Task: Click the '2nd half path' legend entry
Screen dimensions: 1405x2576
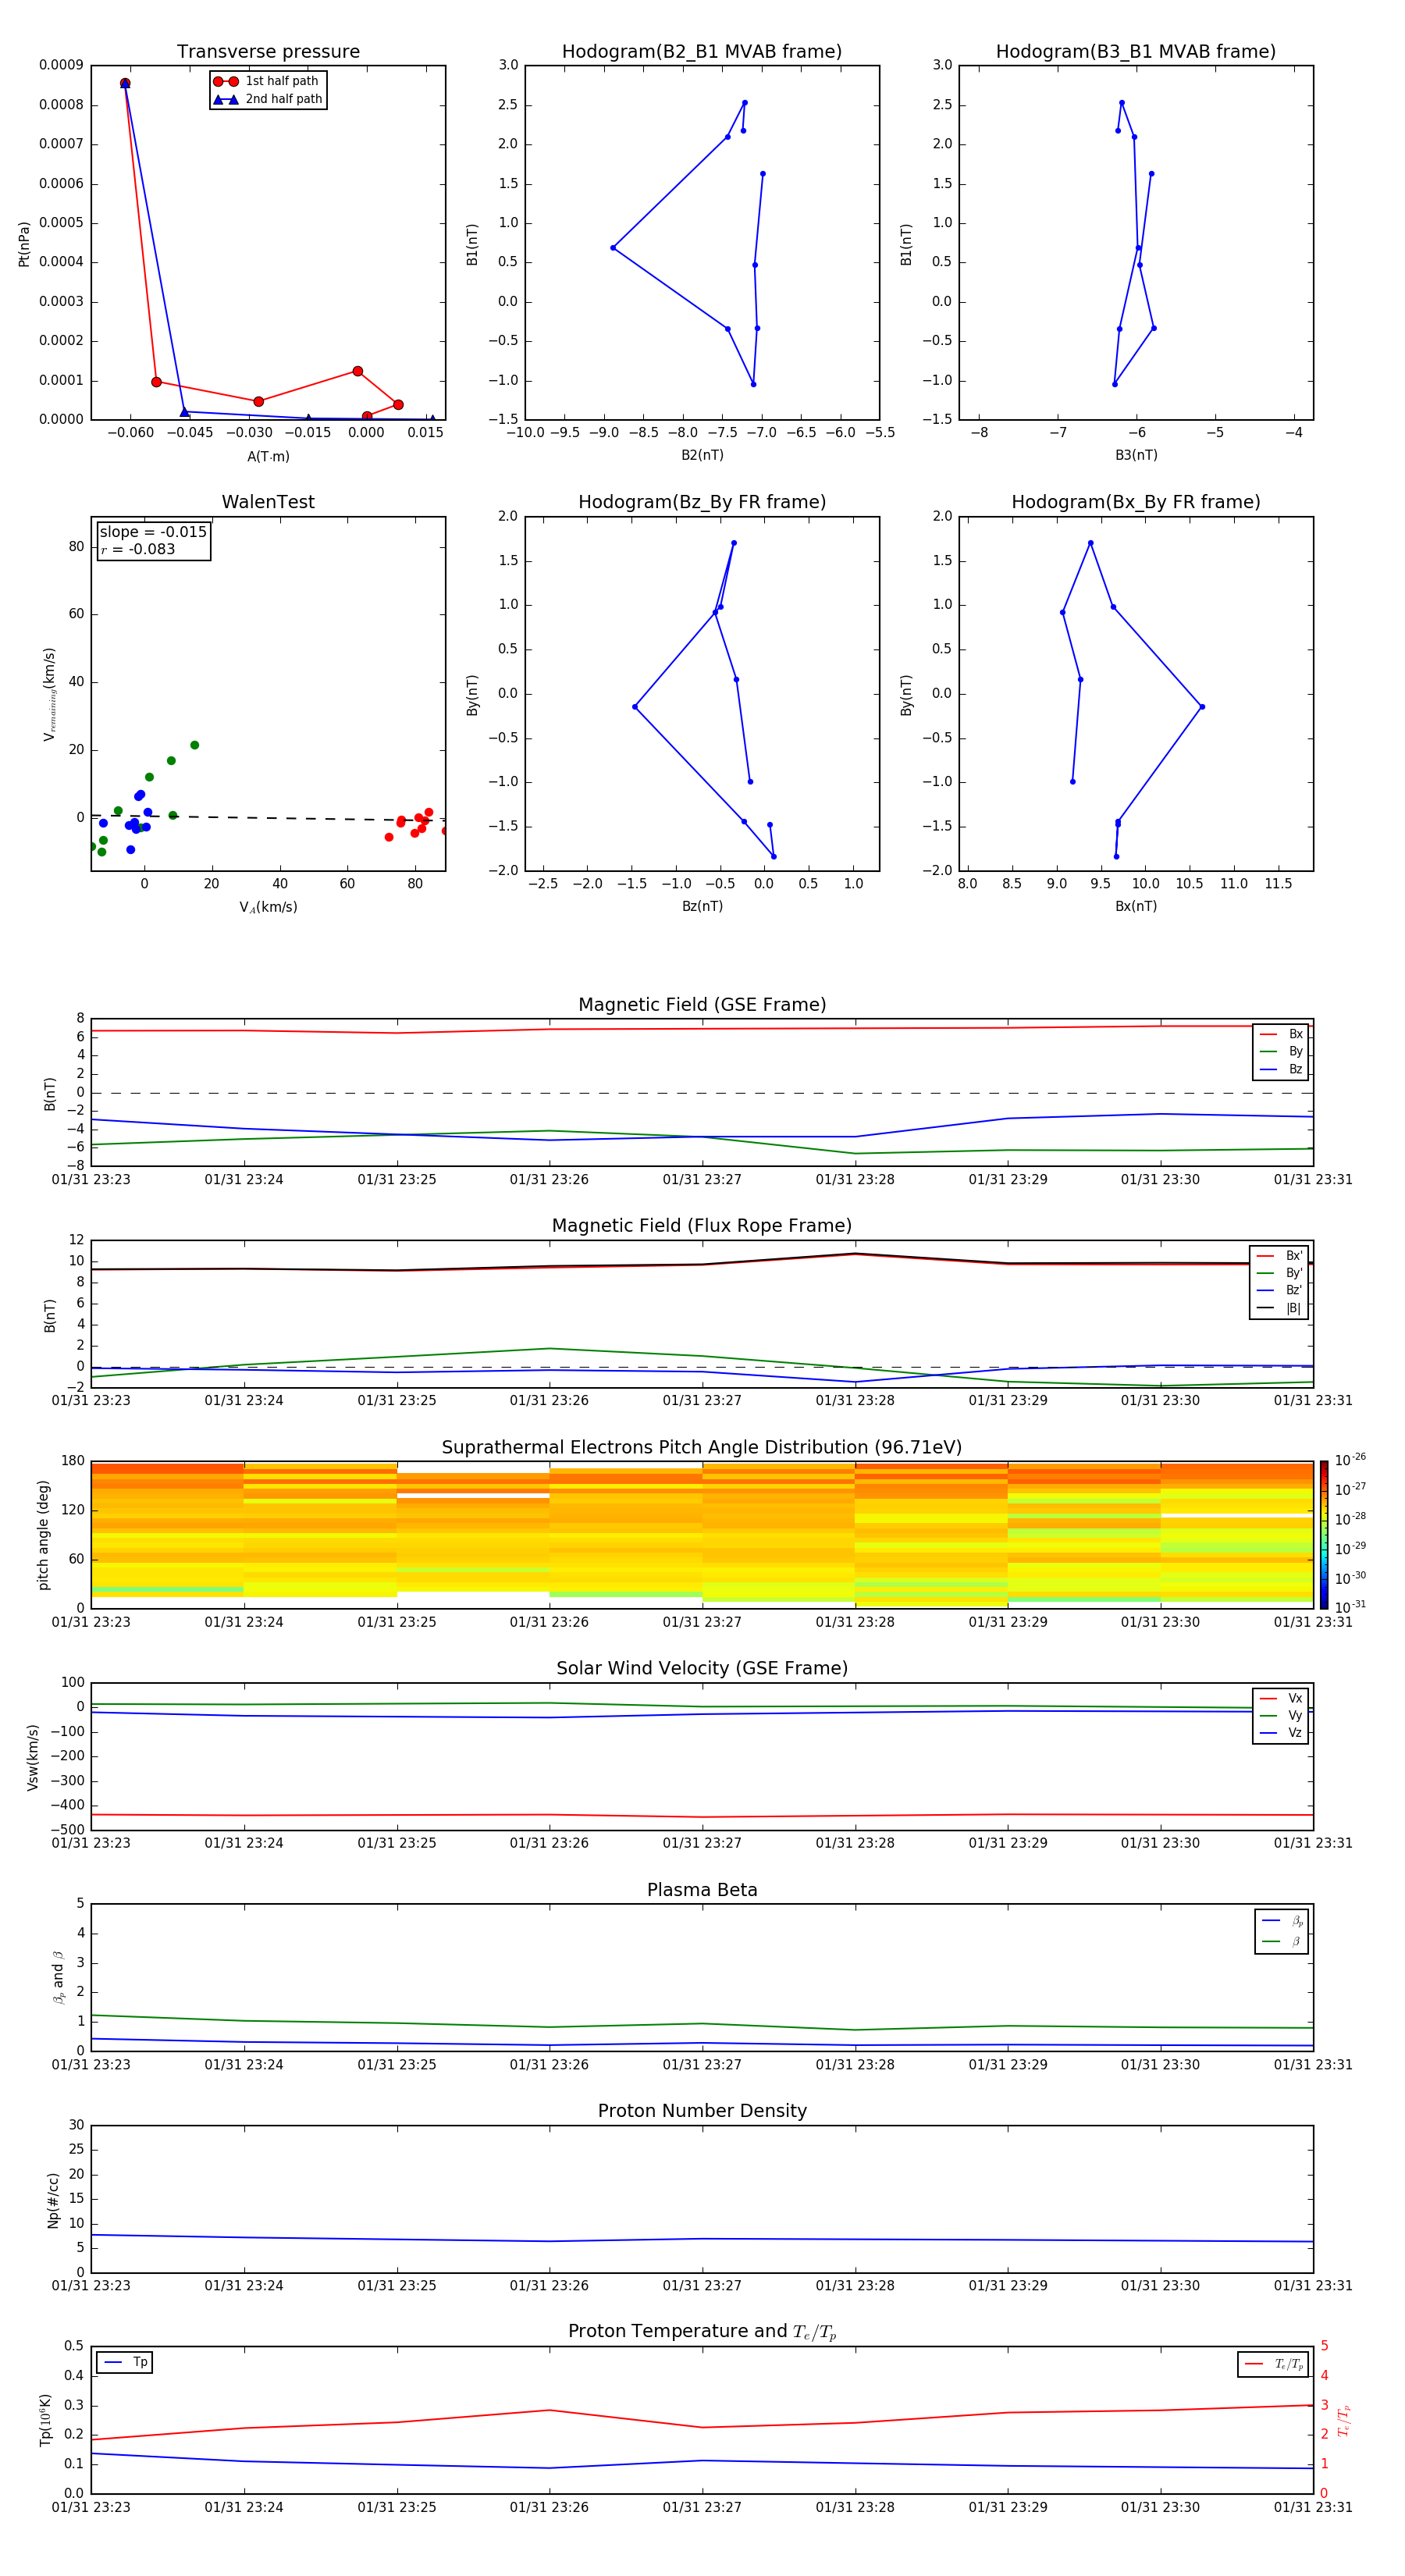Action: [x=268, y=99]
